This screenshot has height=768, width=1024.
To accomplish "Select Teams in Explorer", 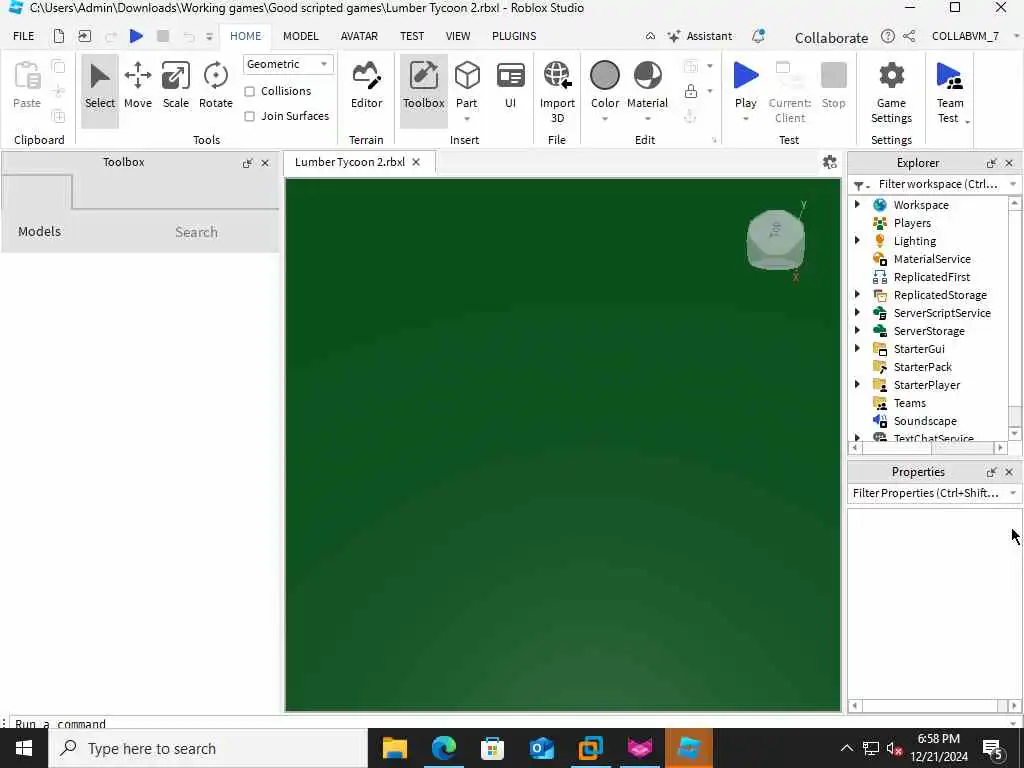I will [909, 403].
